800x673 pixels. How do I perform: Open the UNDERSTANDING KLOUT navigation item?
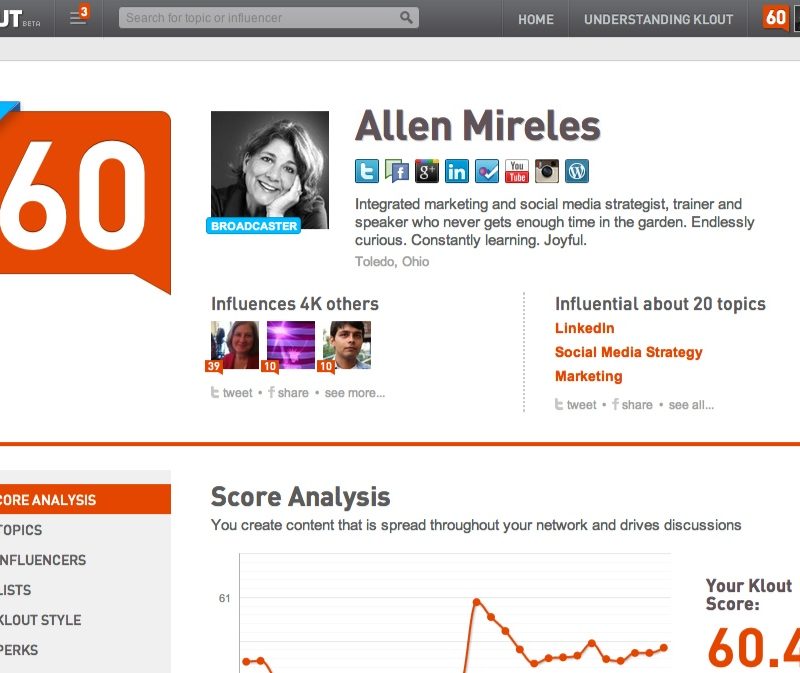coord(658,19)
